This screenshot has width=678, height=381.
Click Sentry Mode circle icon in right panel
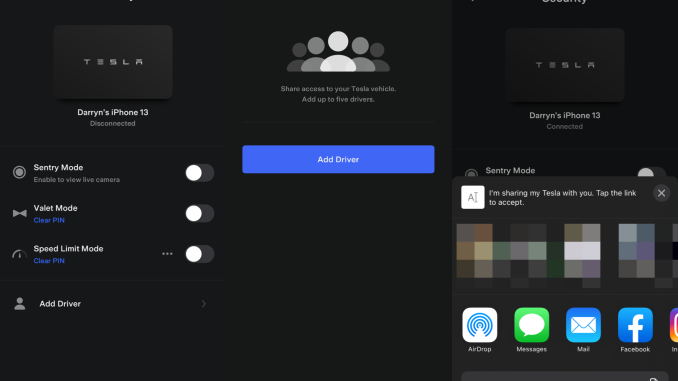(471, 173)
